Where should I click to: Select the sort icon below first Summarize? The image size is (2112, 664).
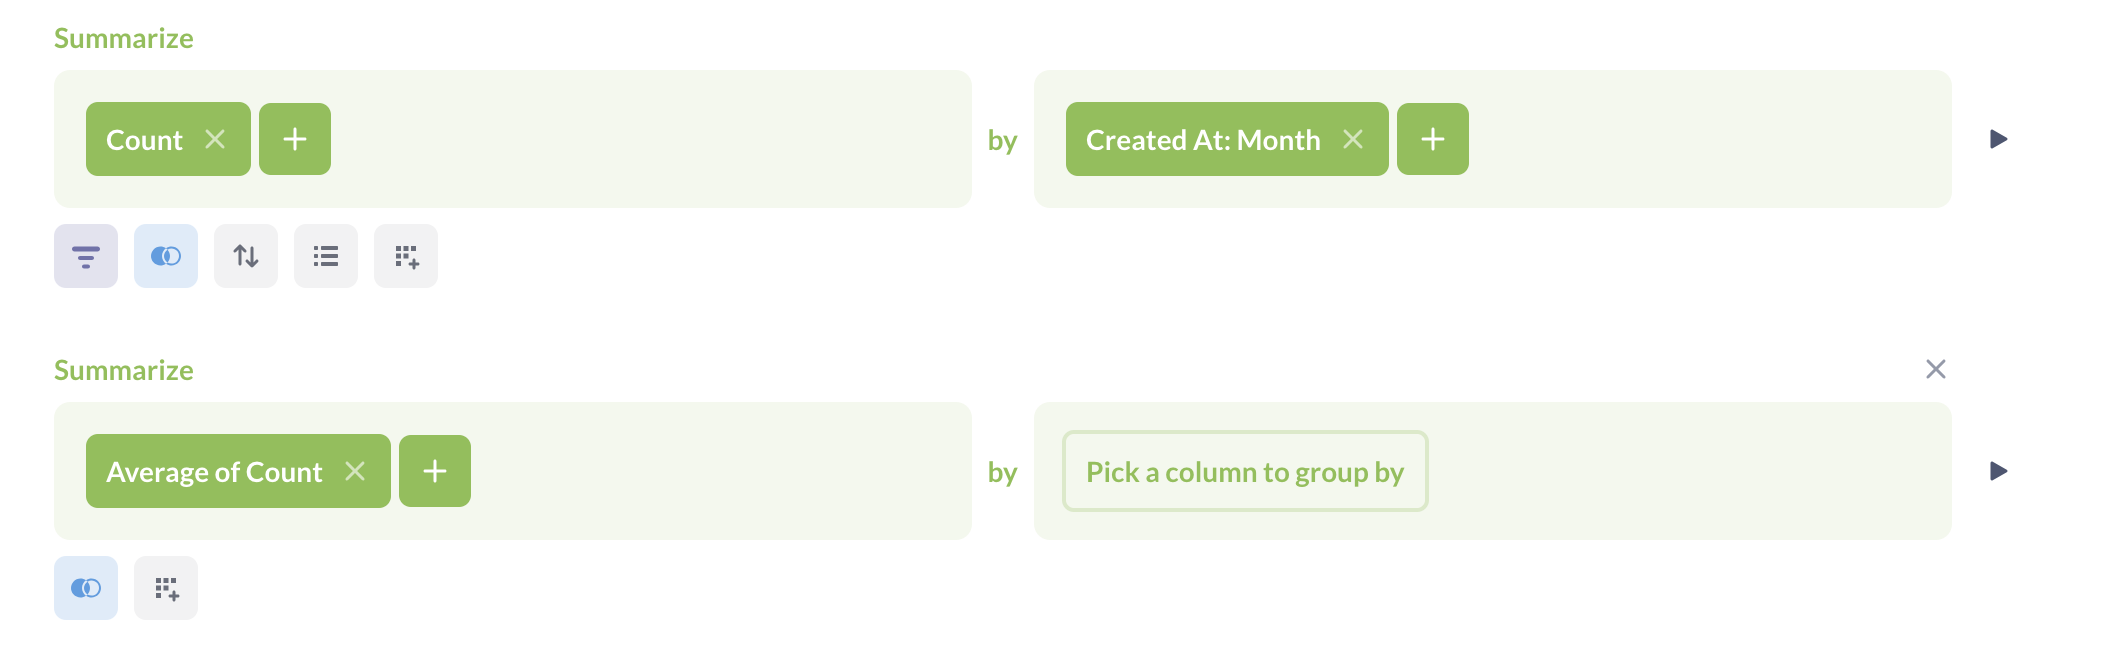pos(245,256)
